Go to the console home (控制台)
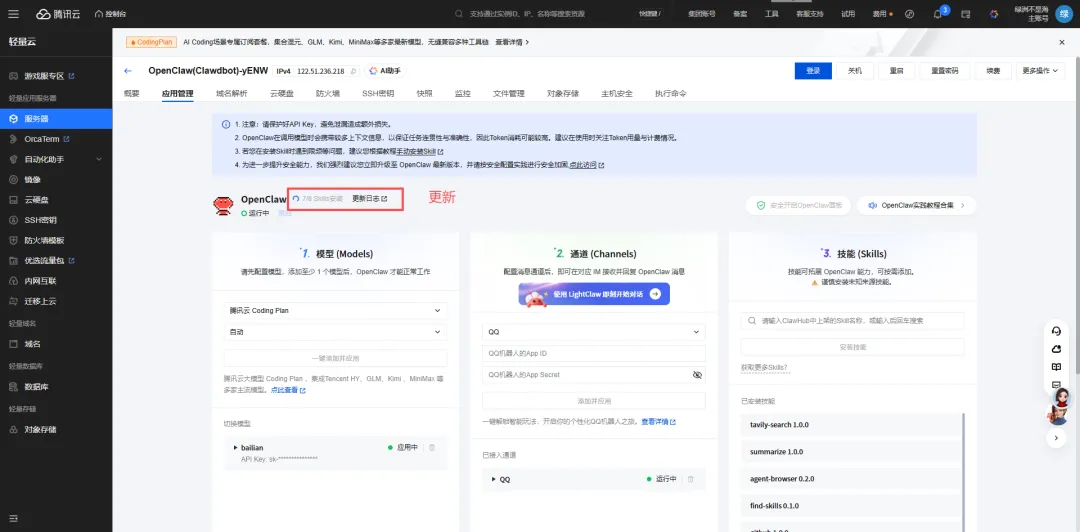The width and height of the screenshot is (1080, 532). click(110, 14)
